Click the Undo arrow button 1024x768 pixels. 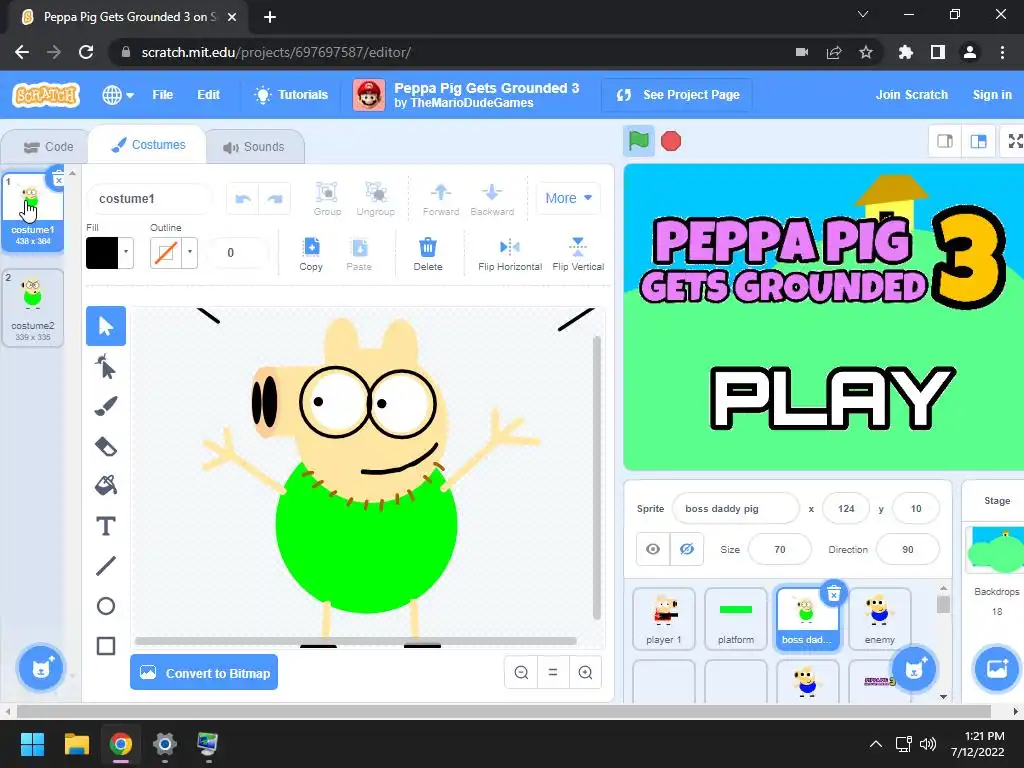click(243, 199)
